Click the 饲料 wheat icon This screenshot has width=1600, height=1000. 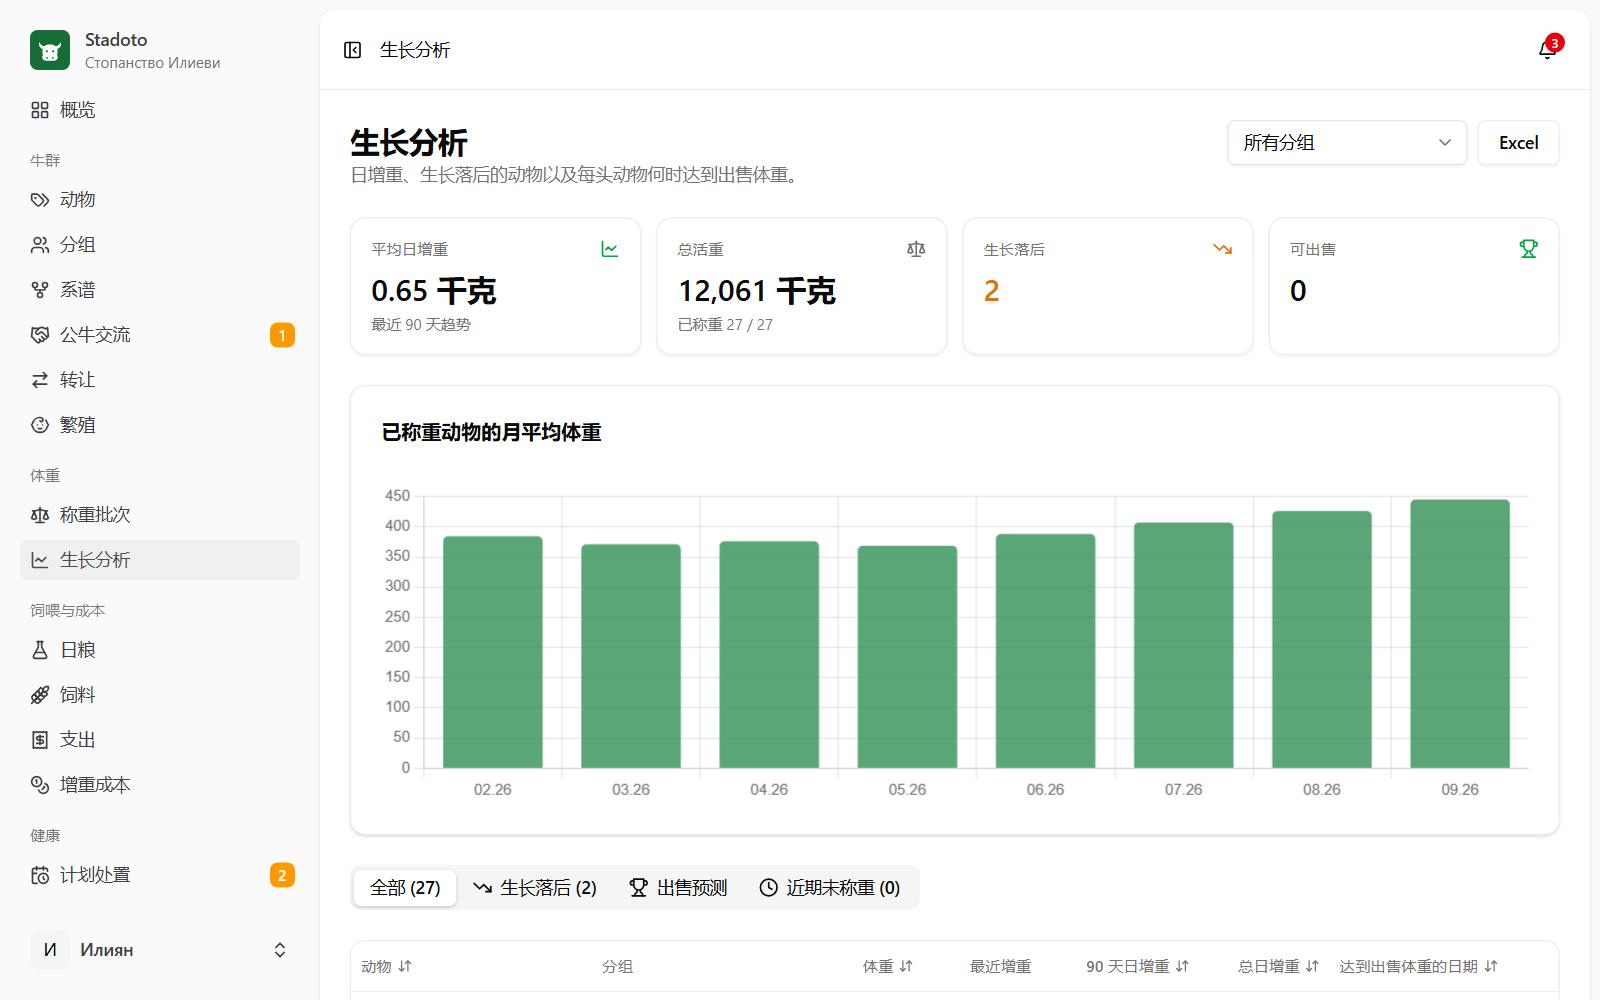pyautogui.click(x=40, y=695)
